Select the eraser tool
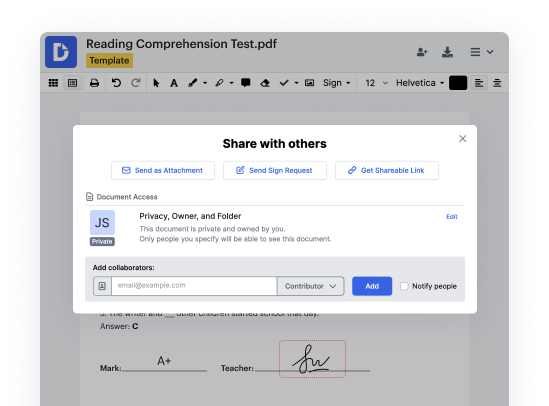The image size is (549, 406). point(265,83)
